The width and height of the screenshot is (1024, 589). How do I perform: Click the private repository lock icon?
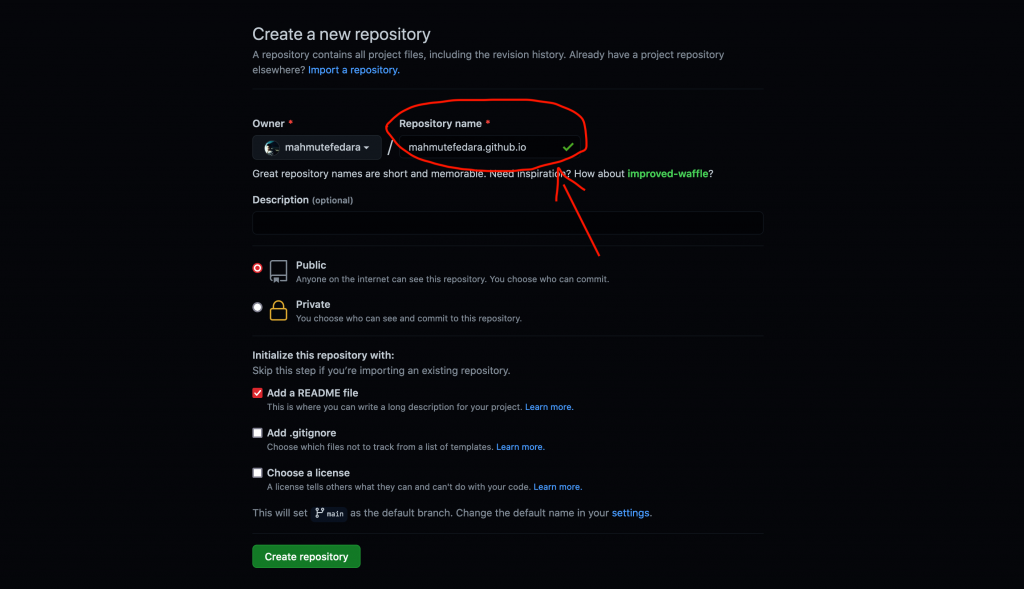tap(278, 310)
